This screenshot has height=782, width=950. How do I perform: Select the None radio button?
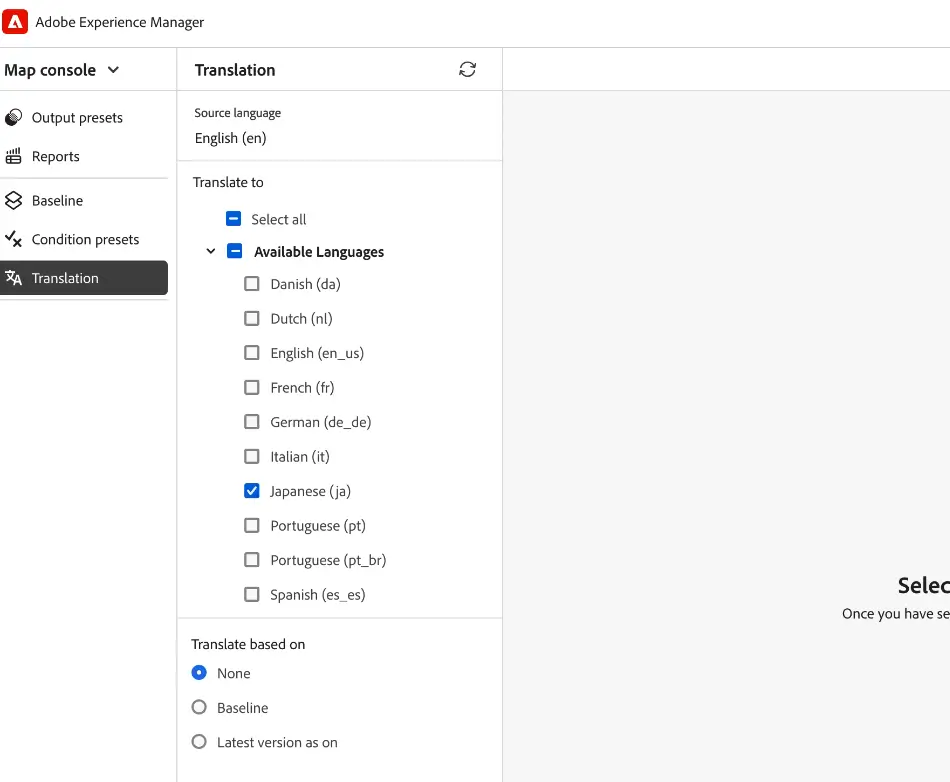coord(199,673)
